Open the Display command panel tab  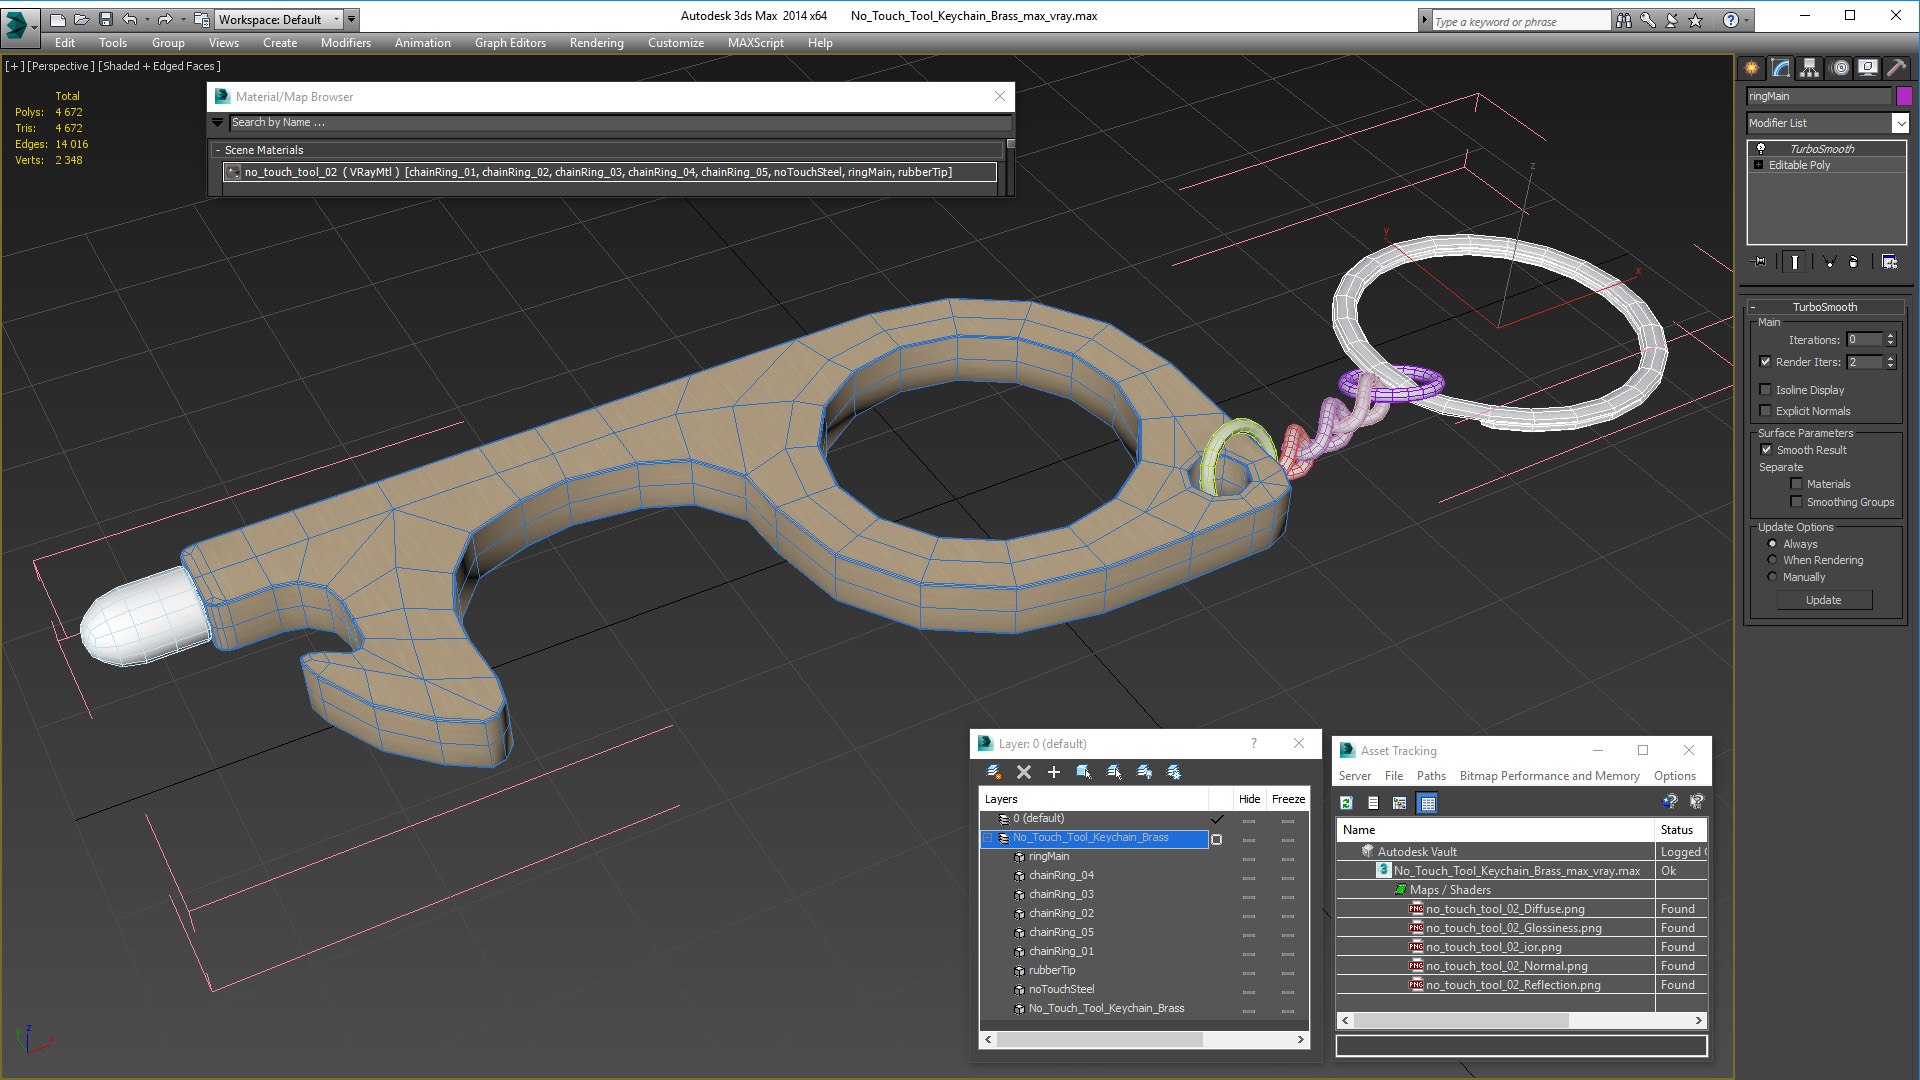tap(1867, 68)
